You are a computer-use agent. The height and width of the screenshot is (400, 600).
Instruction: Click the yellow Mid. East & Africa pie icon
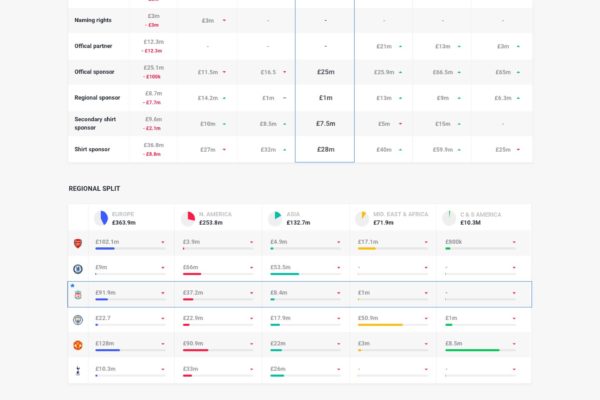coord(362,218)
